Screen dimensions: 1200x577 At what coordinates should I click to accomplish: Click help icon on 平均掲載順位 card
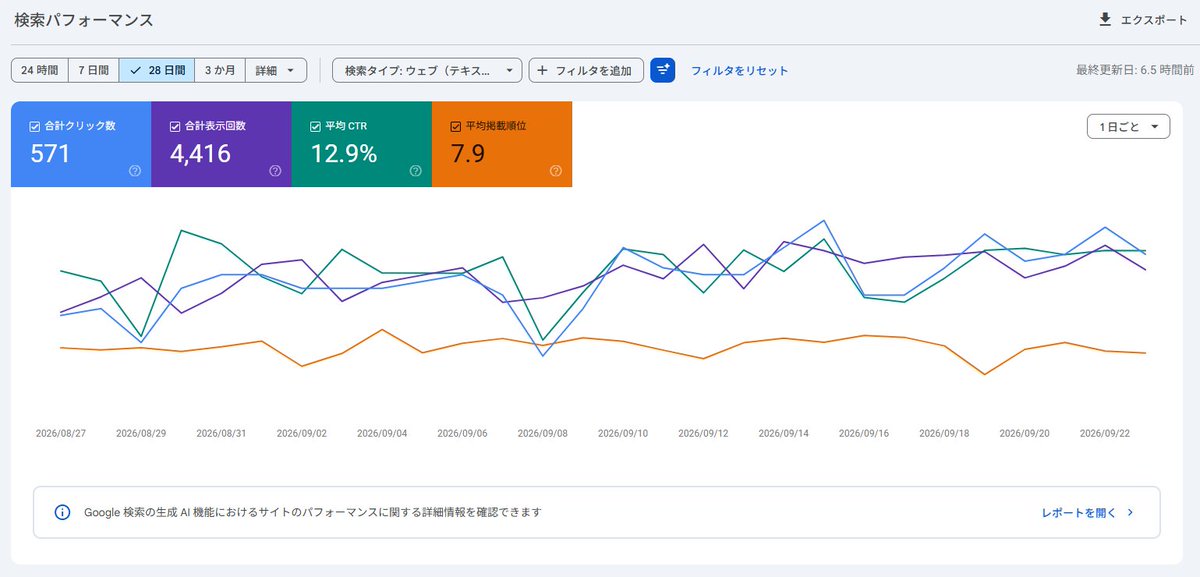pos(556,171)
